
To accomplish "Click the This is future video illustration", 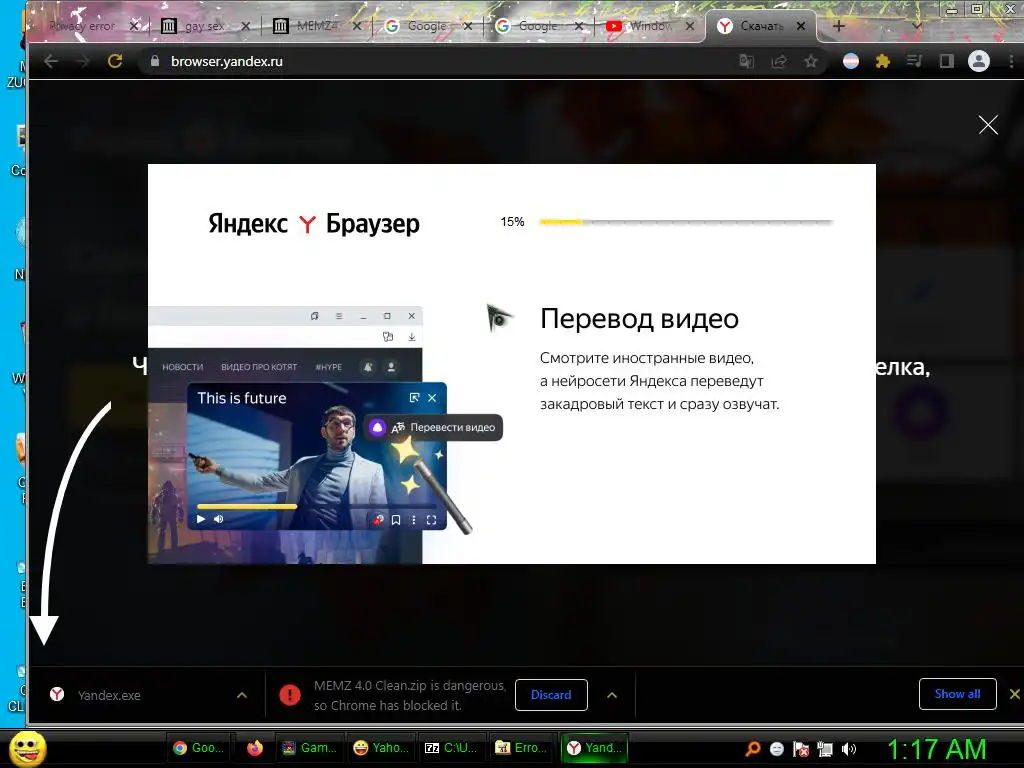I will pos(317,456).
